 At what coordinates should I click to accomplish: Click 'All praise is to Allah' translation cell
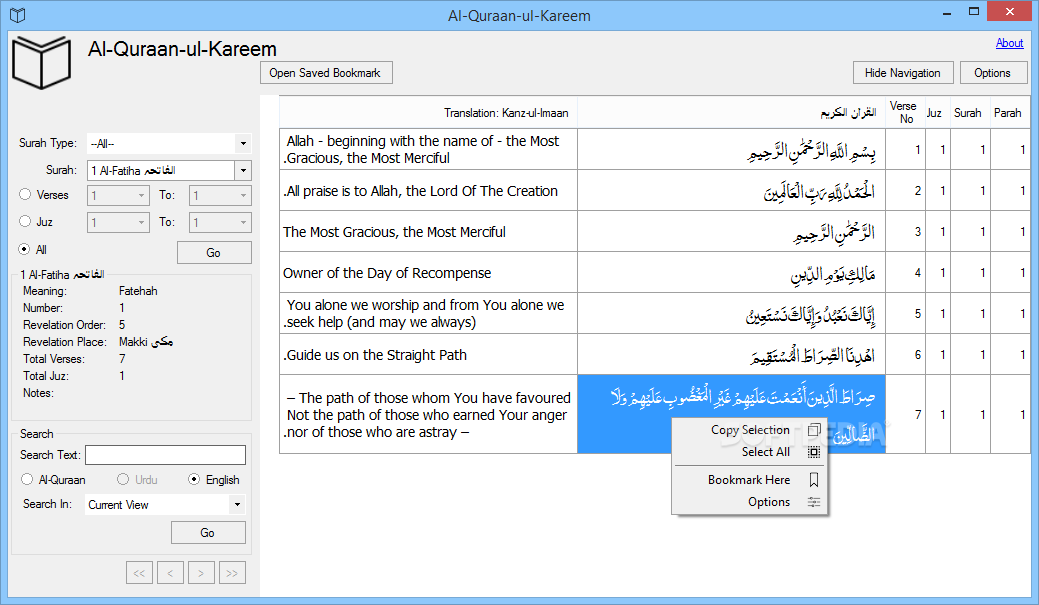point(429,191)
